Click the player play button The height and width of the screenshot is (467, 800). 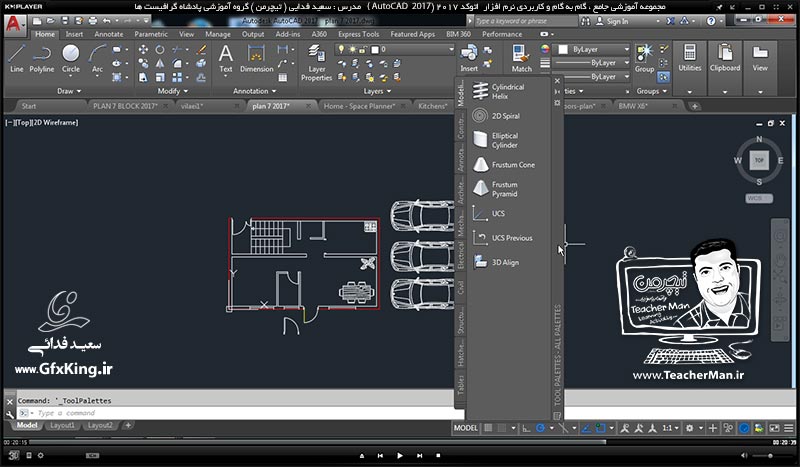pos(399,455)
